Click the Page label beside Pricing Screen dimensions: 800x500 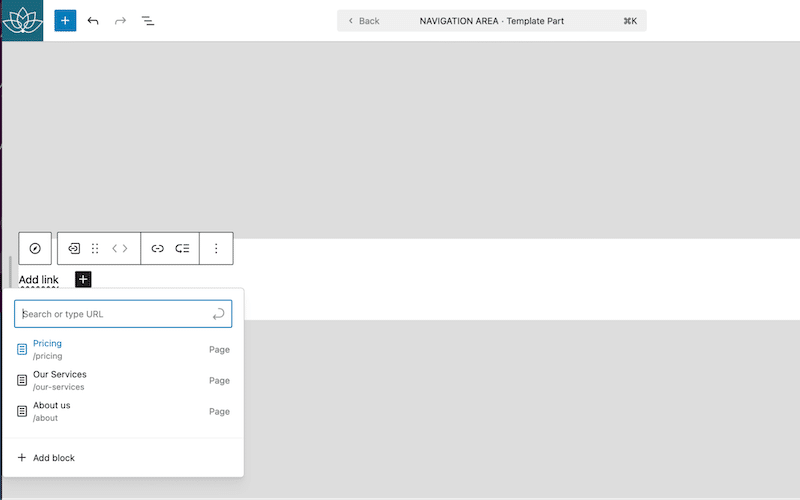(219, 349)
